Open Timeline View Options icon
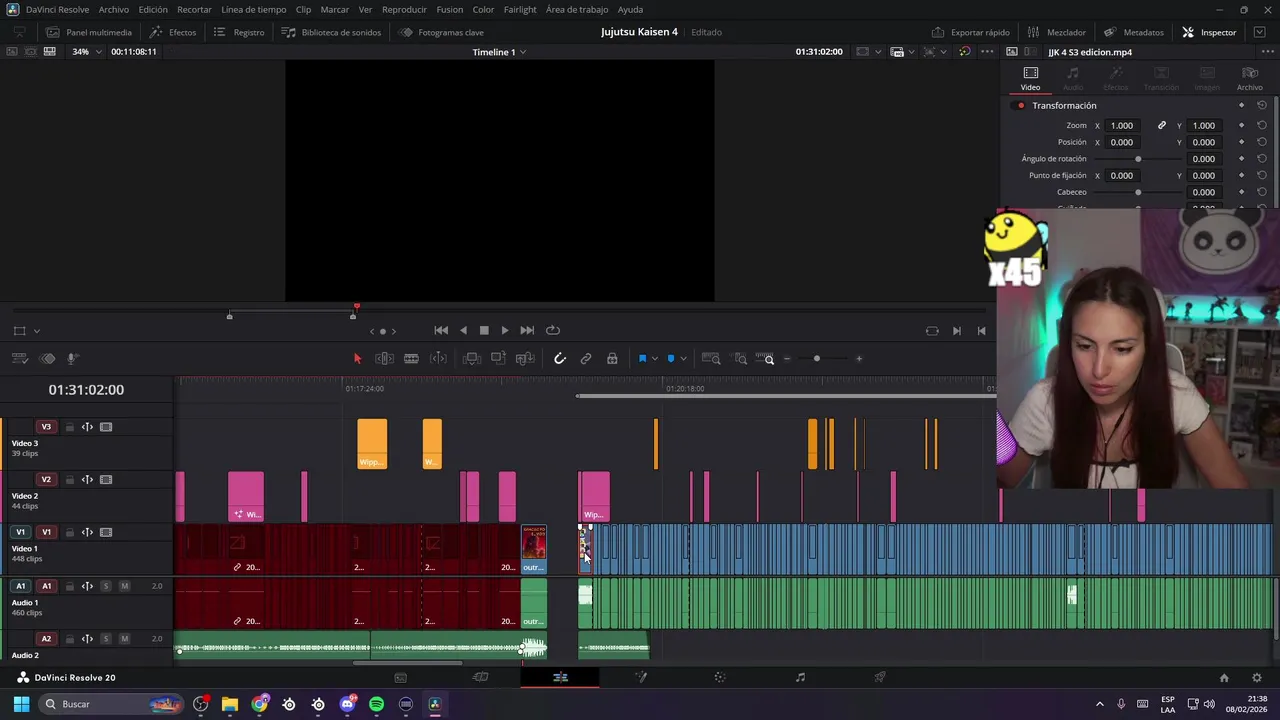Viewport: 1280px width, 720px height. click(19, 359)
